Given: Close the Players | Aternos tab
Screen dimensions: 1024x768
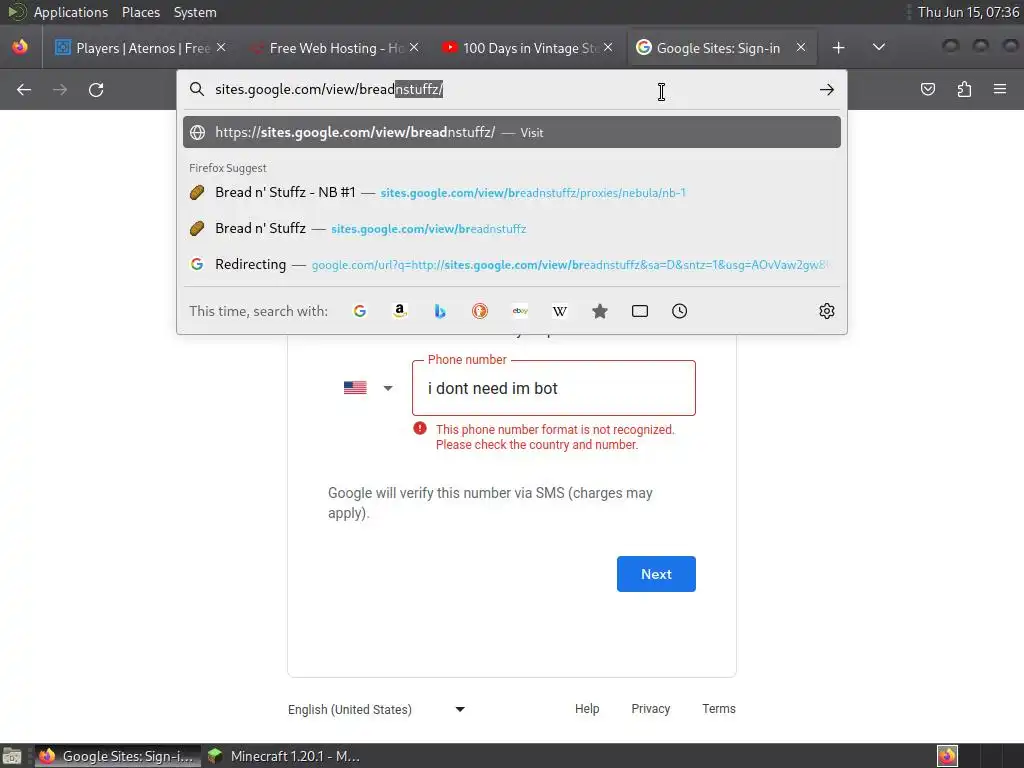Looking at the screenshot, I should tap(221, 48).
